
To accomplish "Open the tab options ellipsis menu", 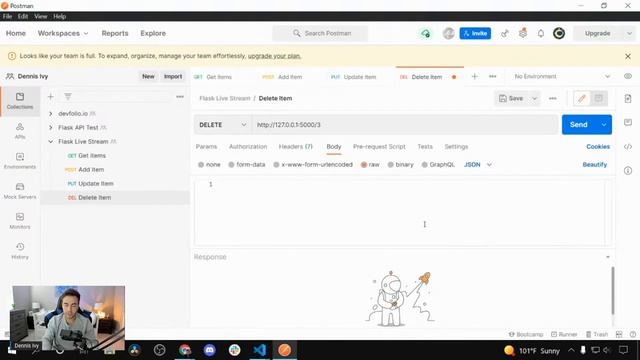I will click(493, 77).
